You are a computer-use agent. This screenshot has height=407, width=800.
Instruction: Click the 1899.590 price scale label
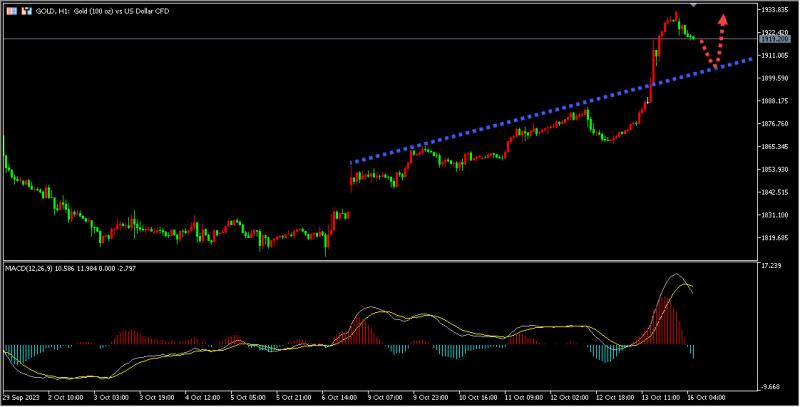(776, 78)
